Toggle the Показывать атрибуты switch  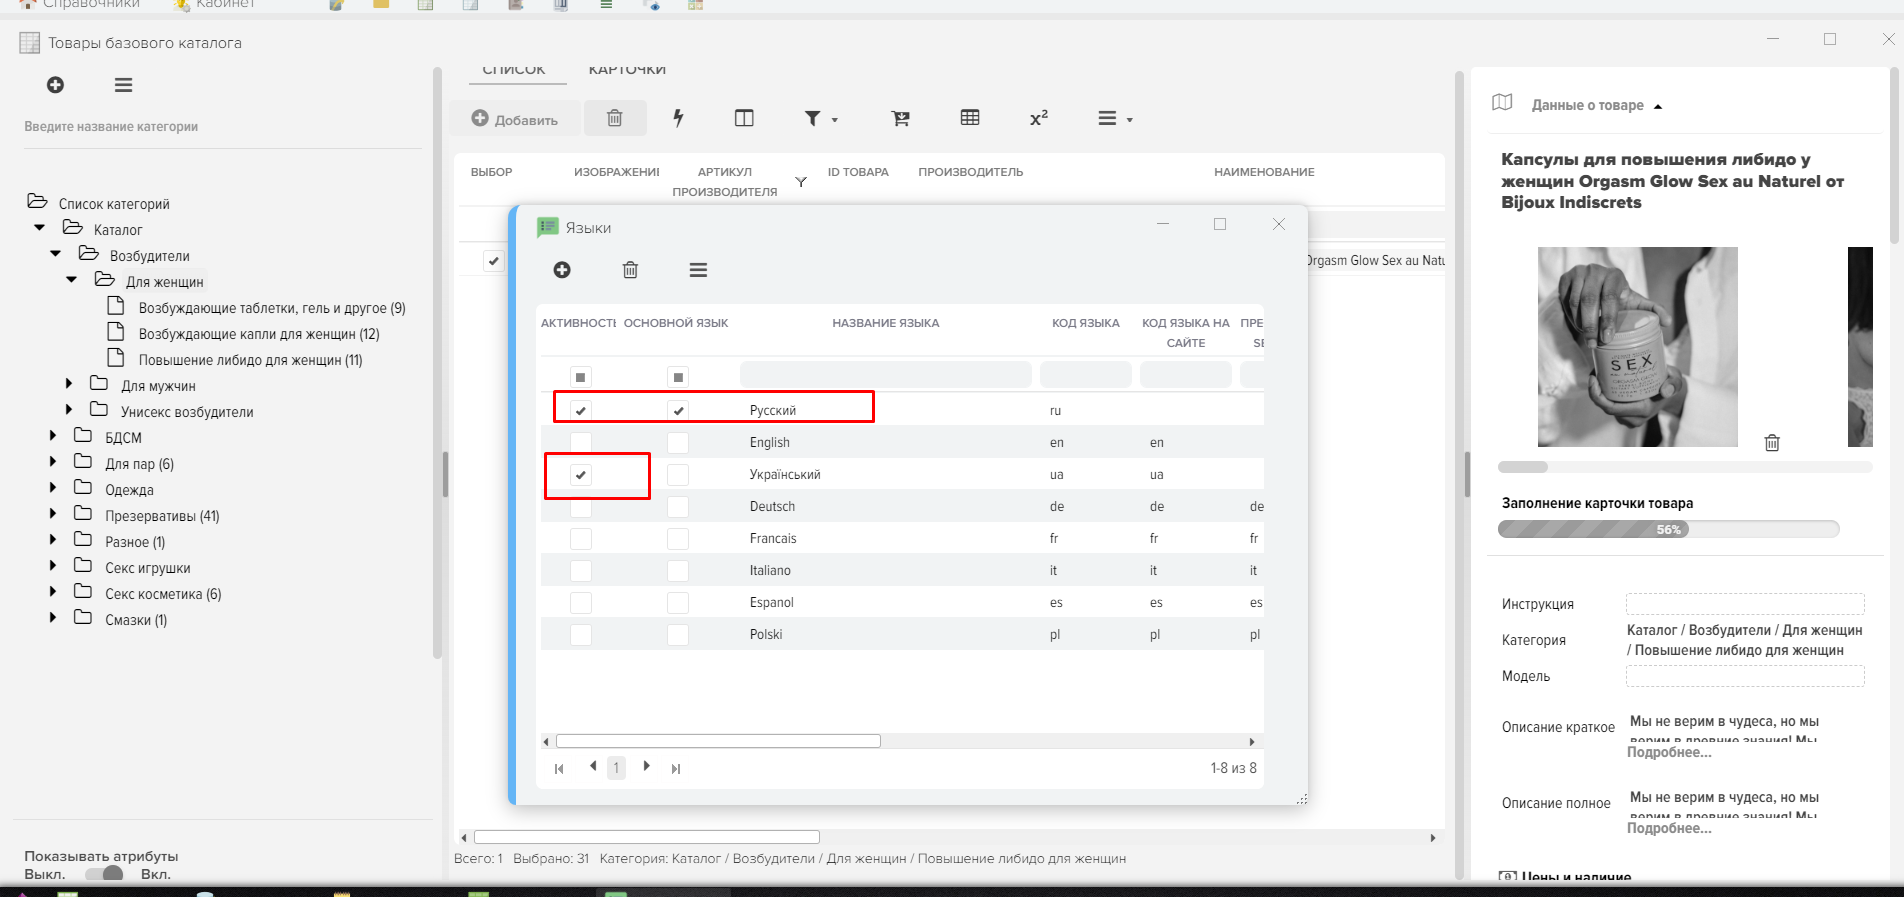tap(104, 874)
